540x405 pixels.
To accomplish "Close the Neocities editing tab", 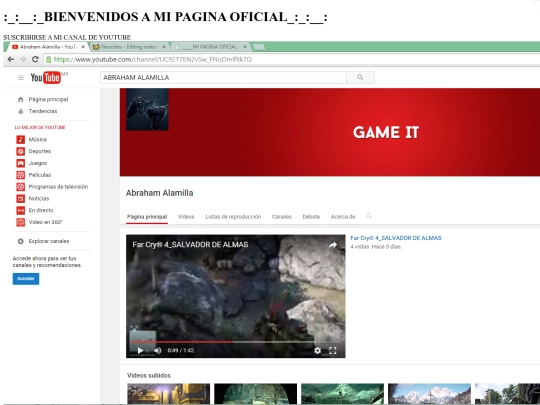I will 164,47.
